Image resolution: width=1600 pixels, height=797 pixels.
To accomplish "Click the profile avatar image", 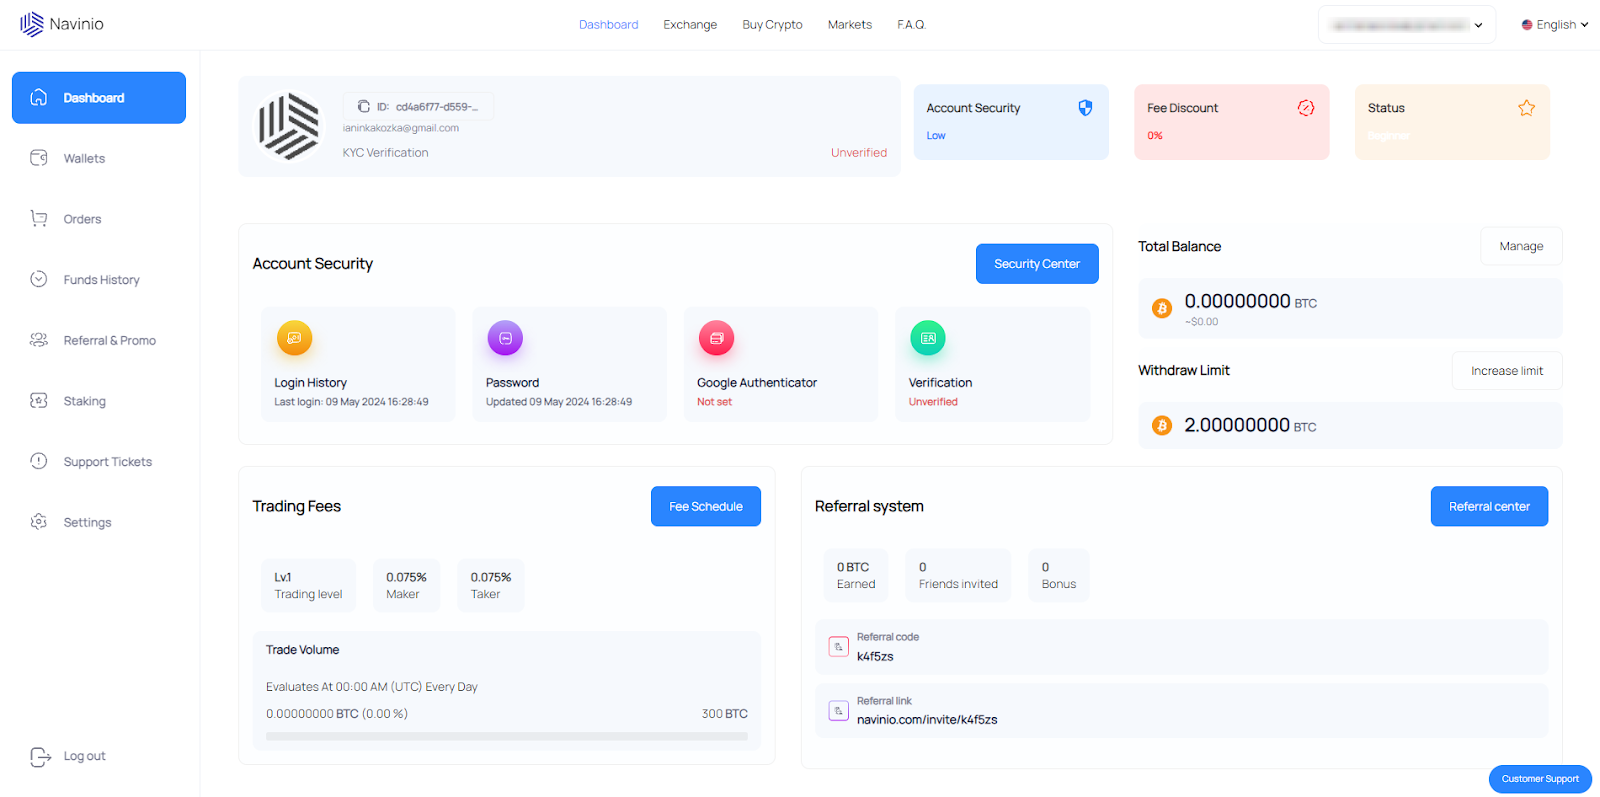I will click(x=290, y=126).
